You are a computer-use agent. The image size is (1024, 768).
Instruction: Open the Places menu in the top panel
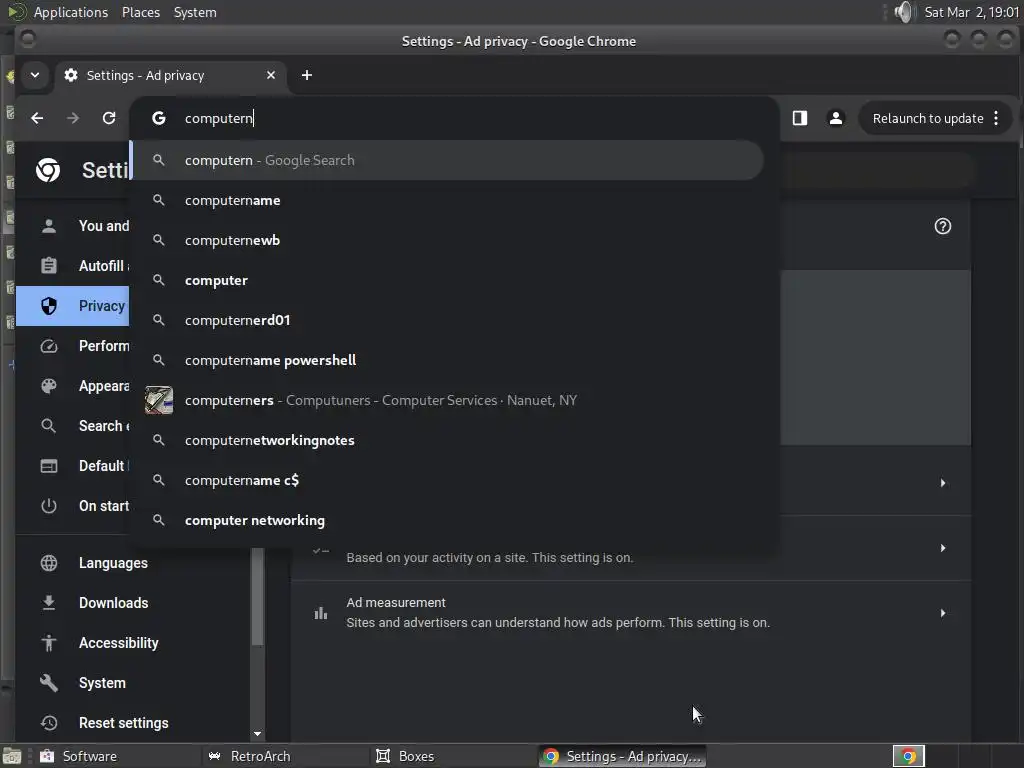tap(141, 12)
